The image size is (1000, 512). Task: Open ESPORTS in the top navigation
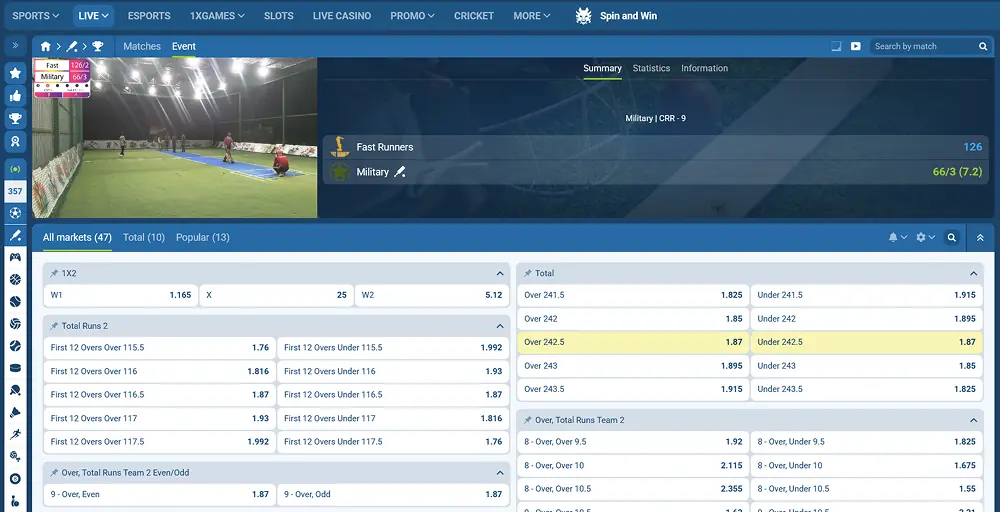point(149,16)
